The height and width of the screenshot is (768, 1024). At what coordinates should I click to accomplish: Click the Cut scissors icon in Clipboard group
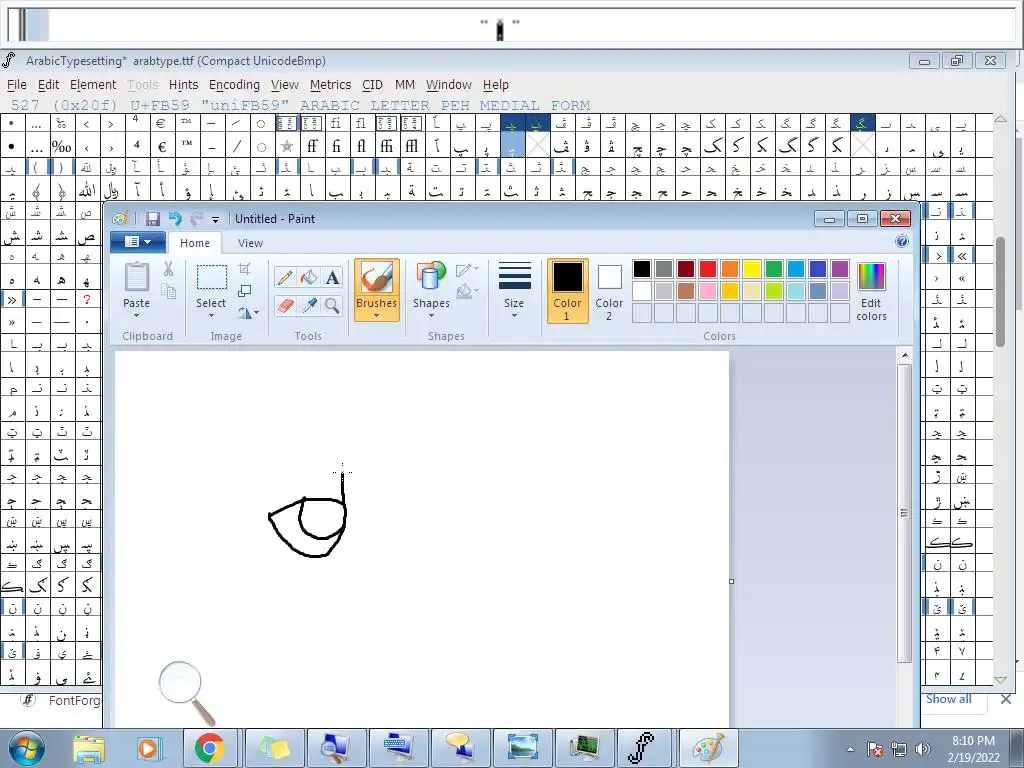coord(168,268)
